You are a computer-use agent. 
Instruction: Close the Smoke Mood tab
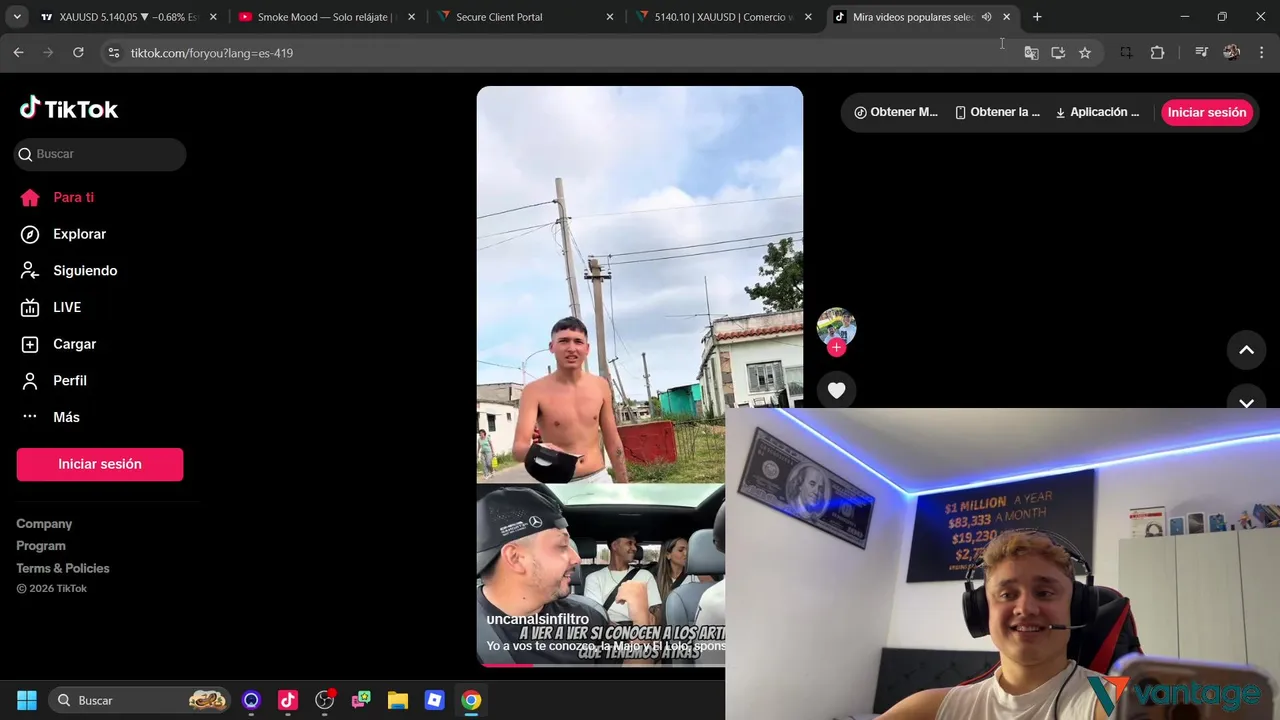pyautogui.click(x=411, y=17)
